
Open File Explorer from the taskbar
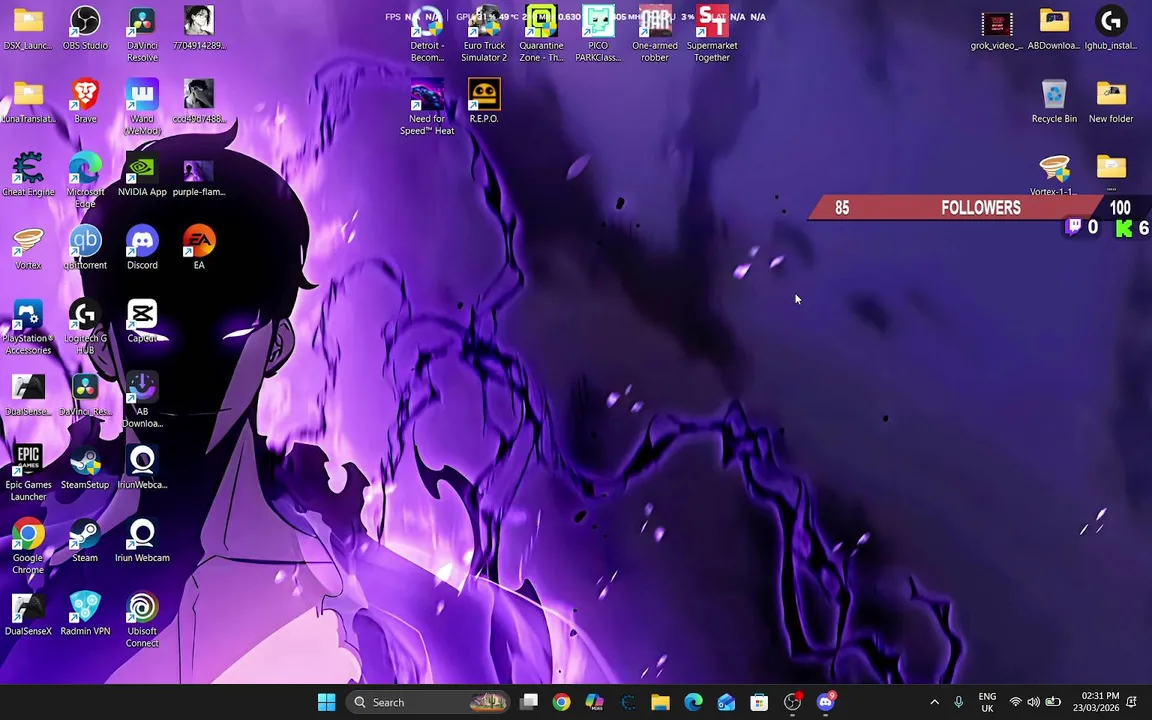point(660,702)
